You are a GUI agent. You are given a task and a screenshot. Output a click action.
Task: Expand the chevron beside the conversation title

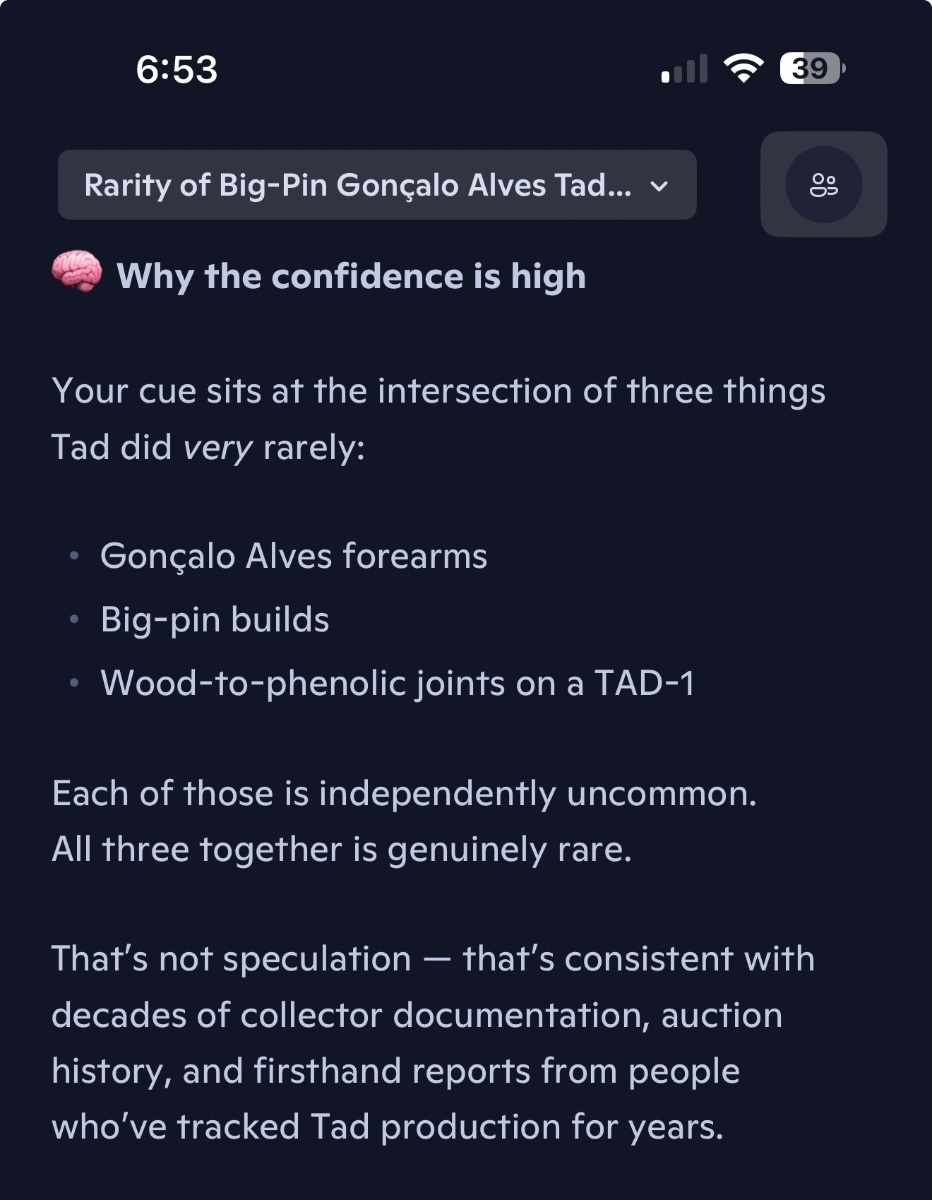(x=658, y=186)
